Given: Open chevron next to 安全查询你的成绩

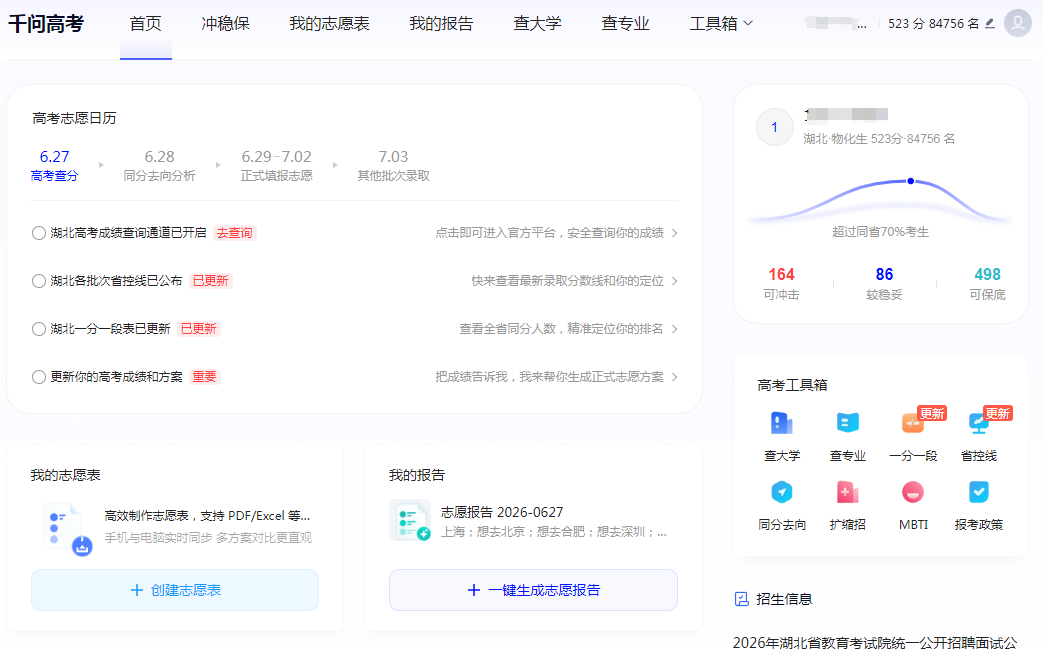Looking at the screenshot, I should click(674, 233).
